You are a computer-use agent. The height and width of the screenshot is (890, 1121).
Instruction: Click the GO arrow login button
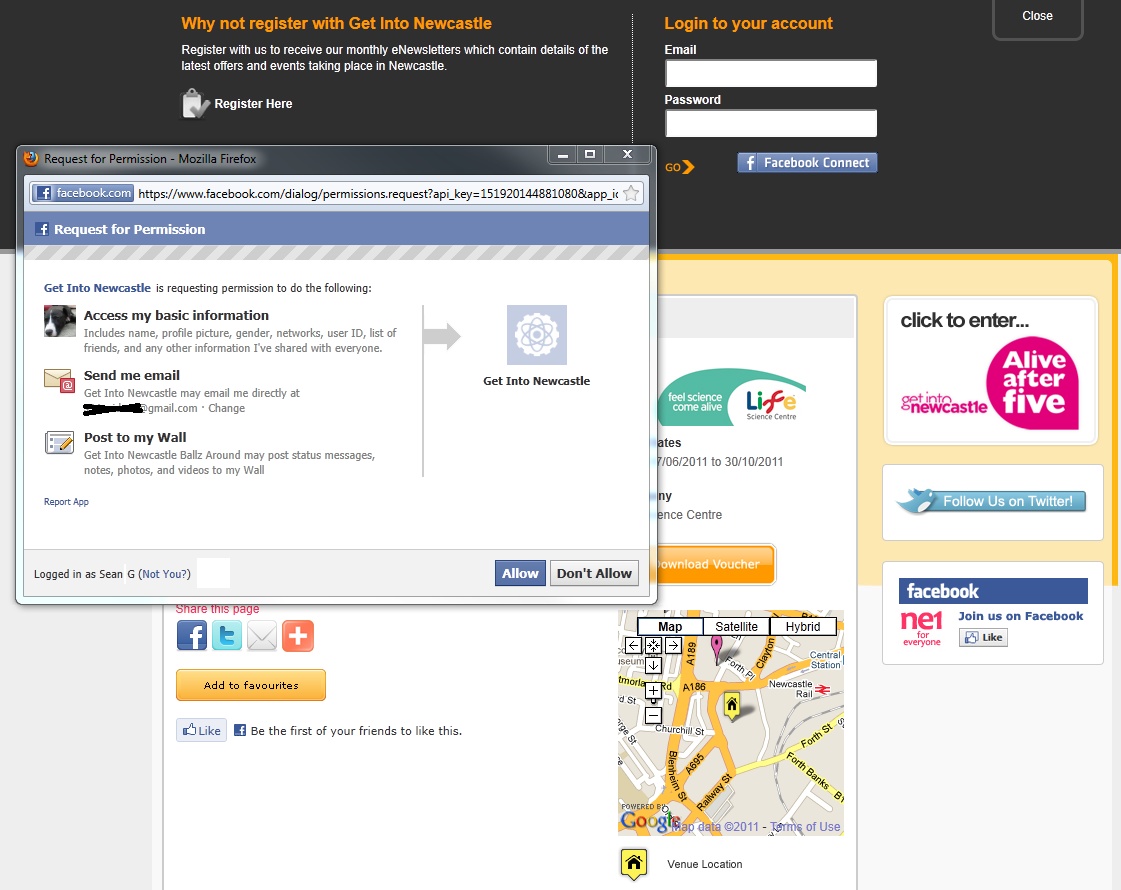pyautogui.click(x=680, y=167)
